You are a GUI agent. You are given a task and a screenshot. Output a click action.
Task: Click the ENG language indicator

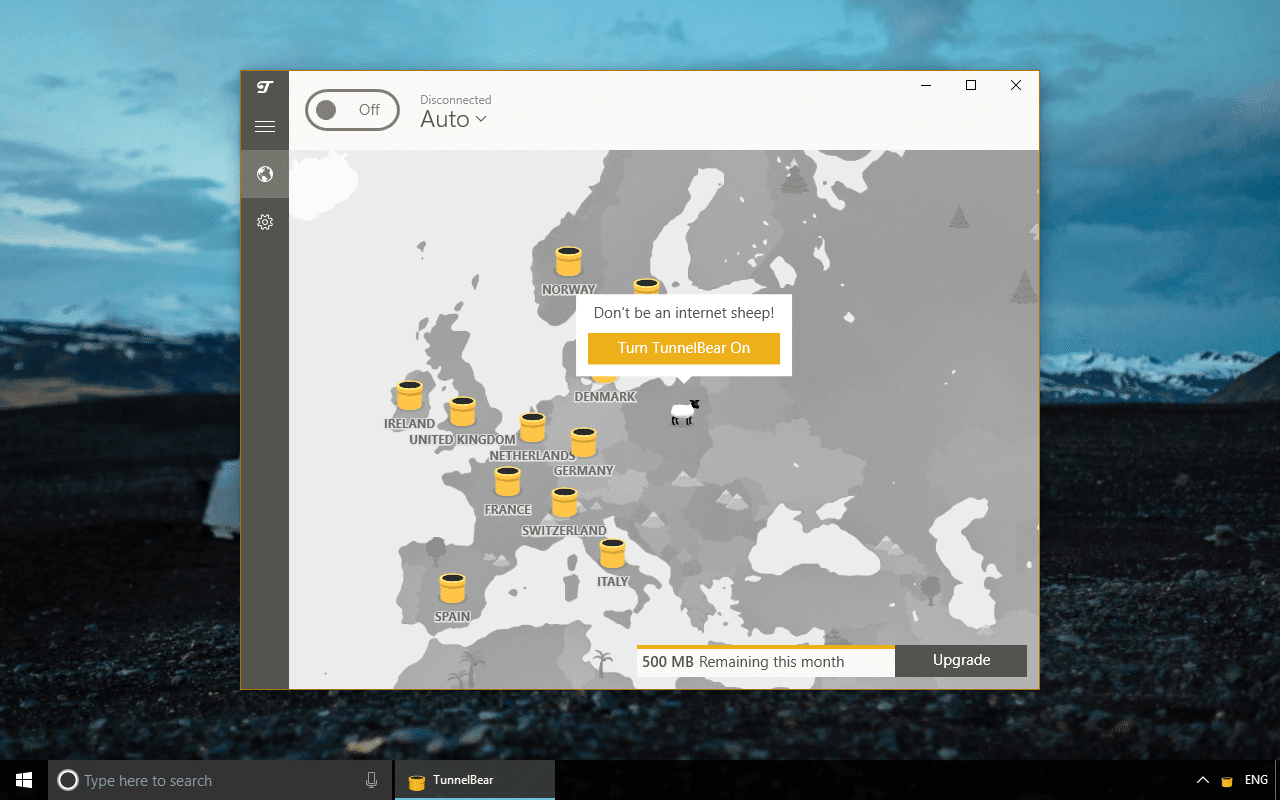point(1256,780)
